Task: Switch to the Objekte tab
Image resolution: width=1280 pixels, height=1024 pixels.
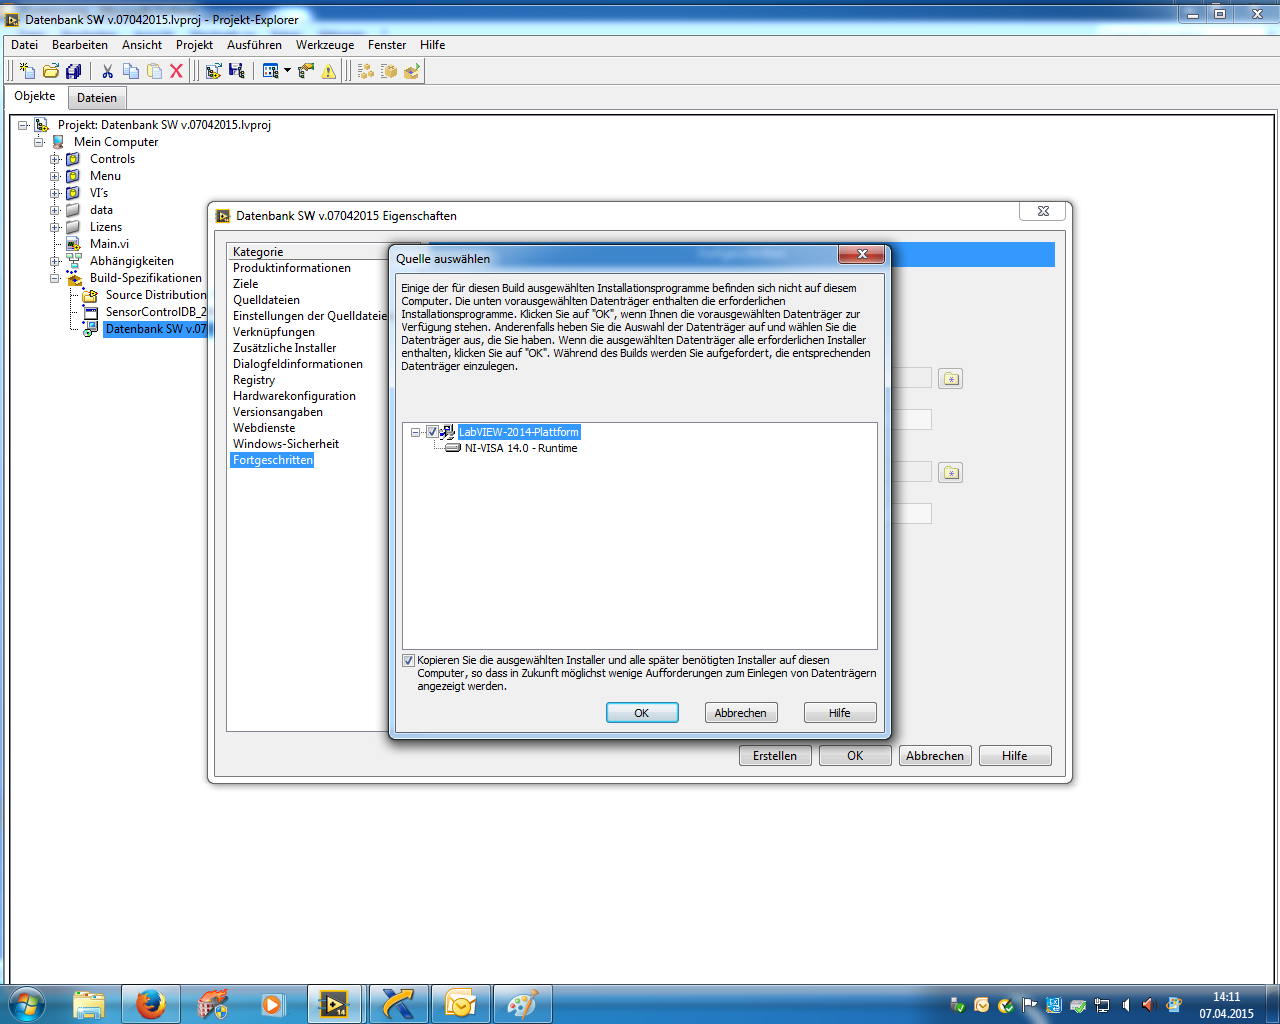Action: point(35,96)
